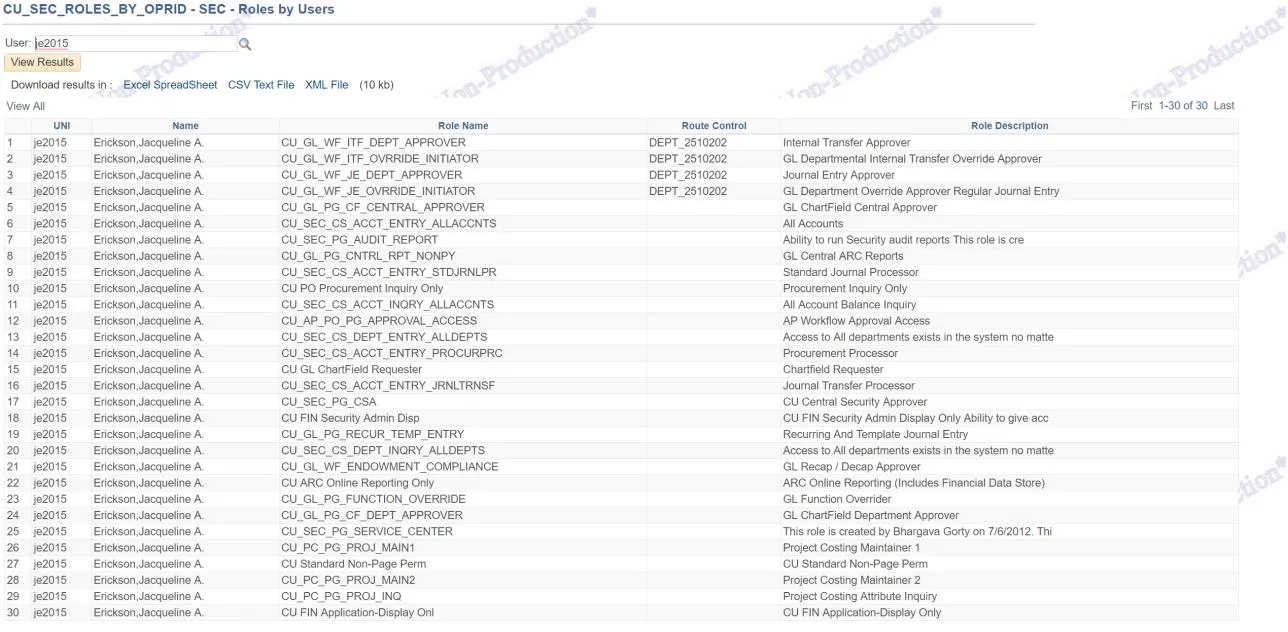Go to Last results page
The image size is (1288, 632).
[x=1224, y=105]
